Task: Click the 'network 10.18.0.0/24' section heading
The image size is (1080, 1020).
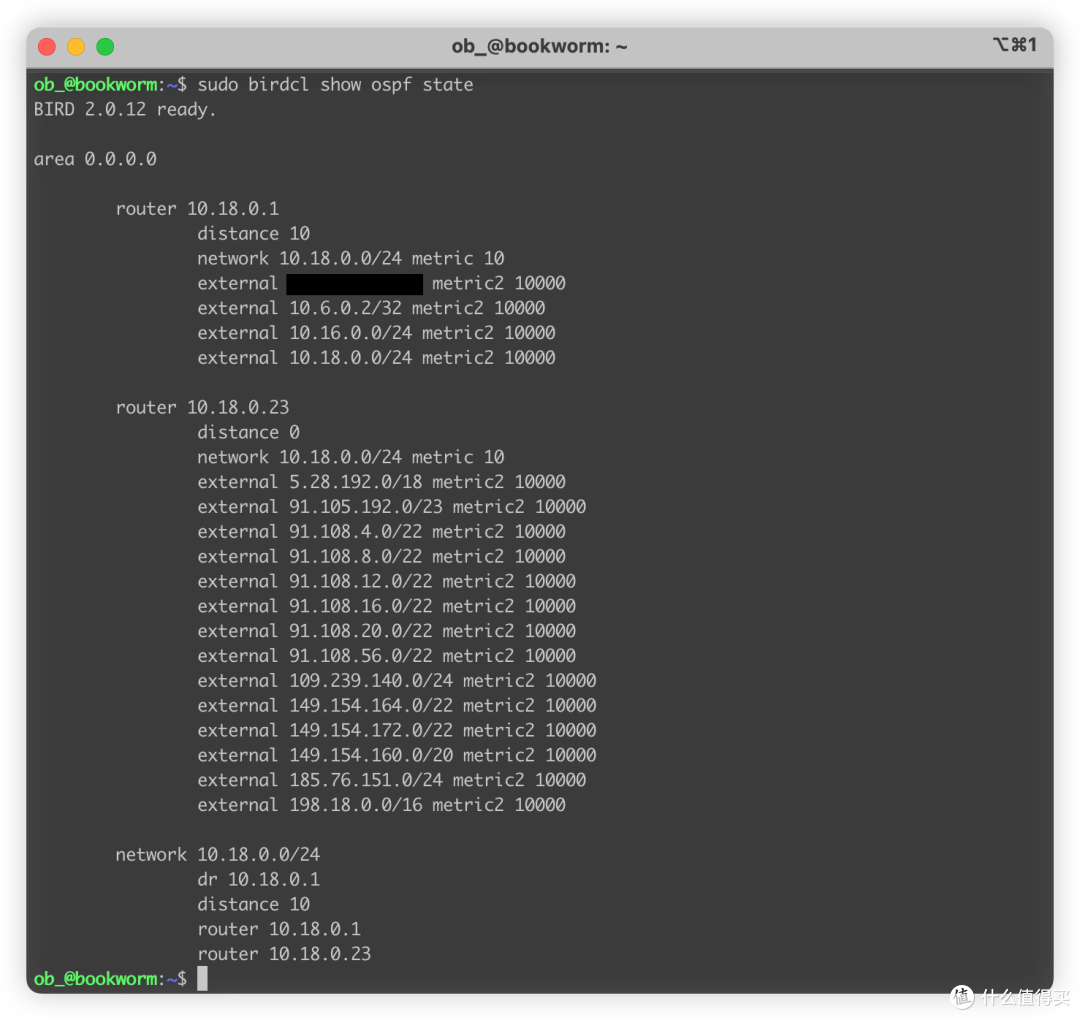Action: click(218, 855)
